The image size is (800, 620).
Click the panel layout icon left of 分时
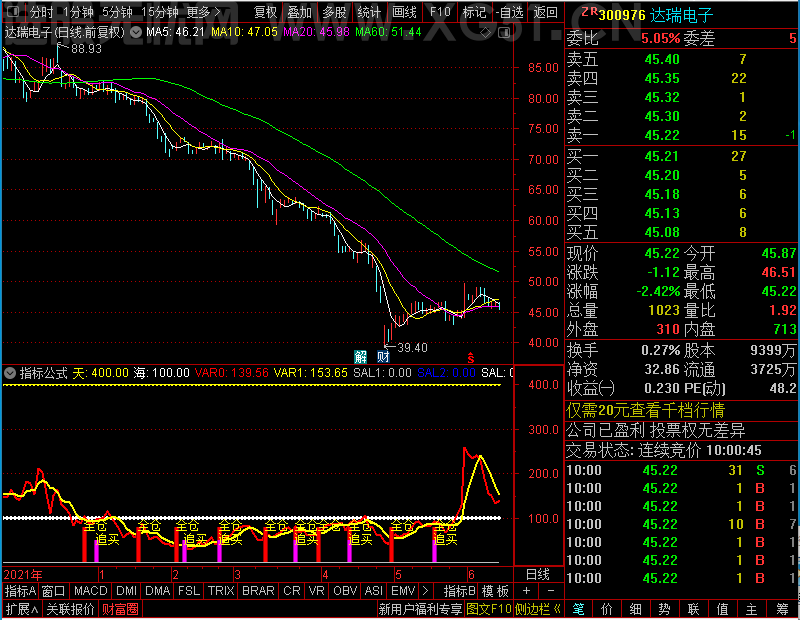click(x=14, y=11)
